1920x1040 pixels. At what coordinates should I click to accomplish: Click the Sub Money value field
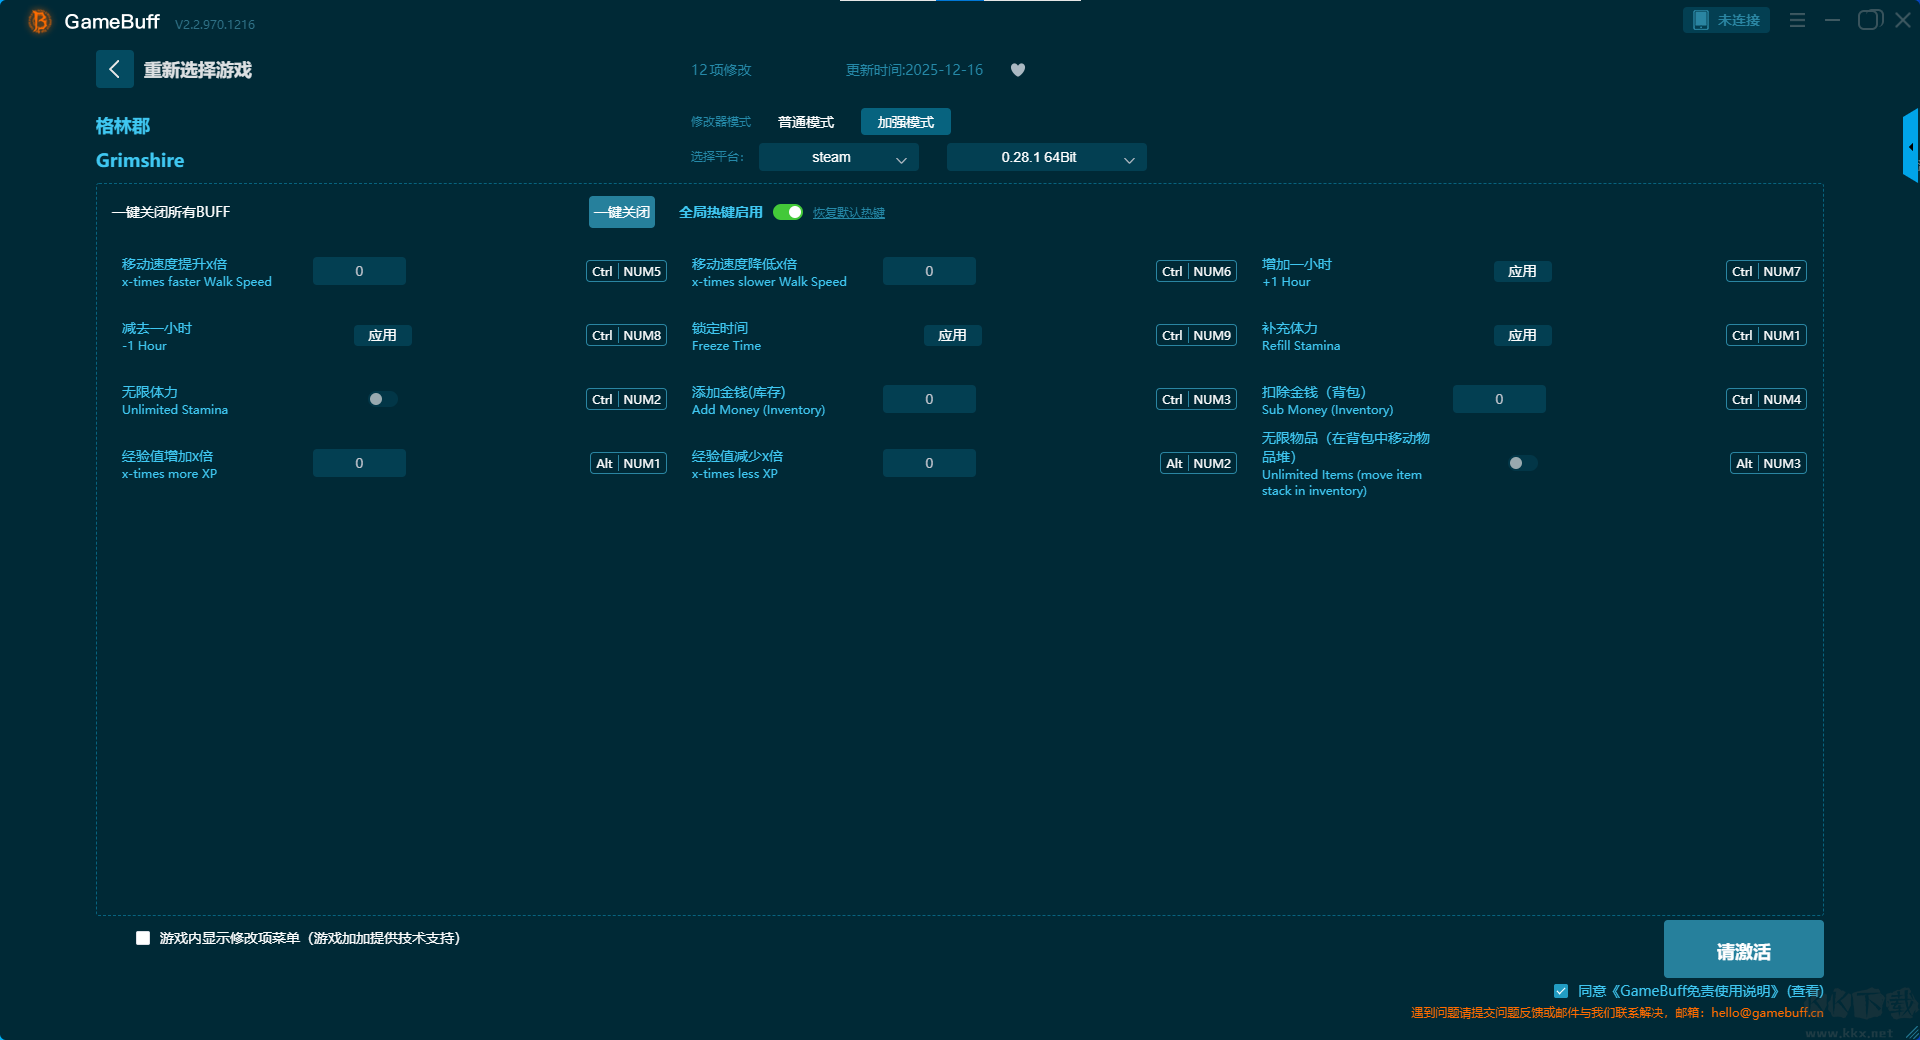[x=1499, y=399]
